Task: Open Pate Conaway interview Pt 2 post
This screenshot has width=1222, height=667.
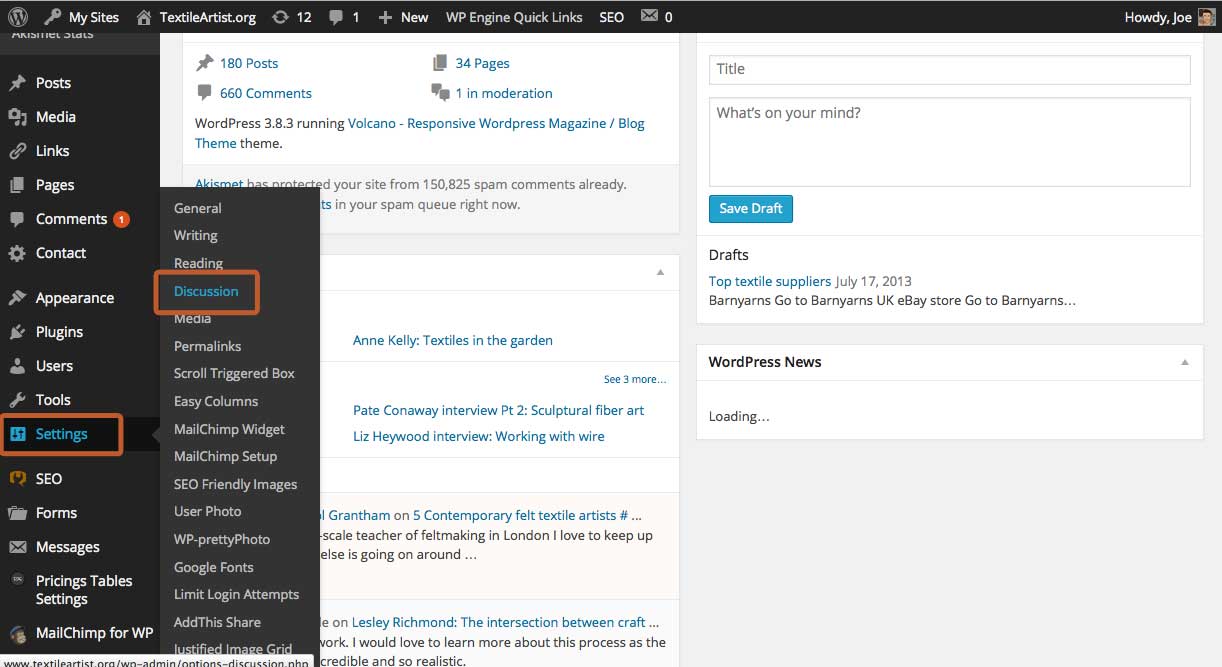Action: [498, 410]
